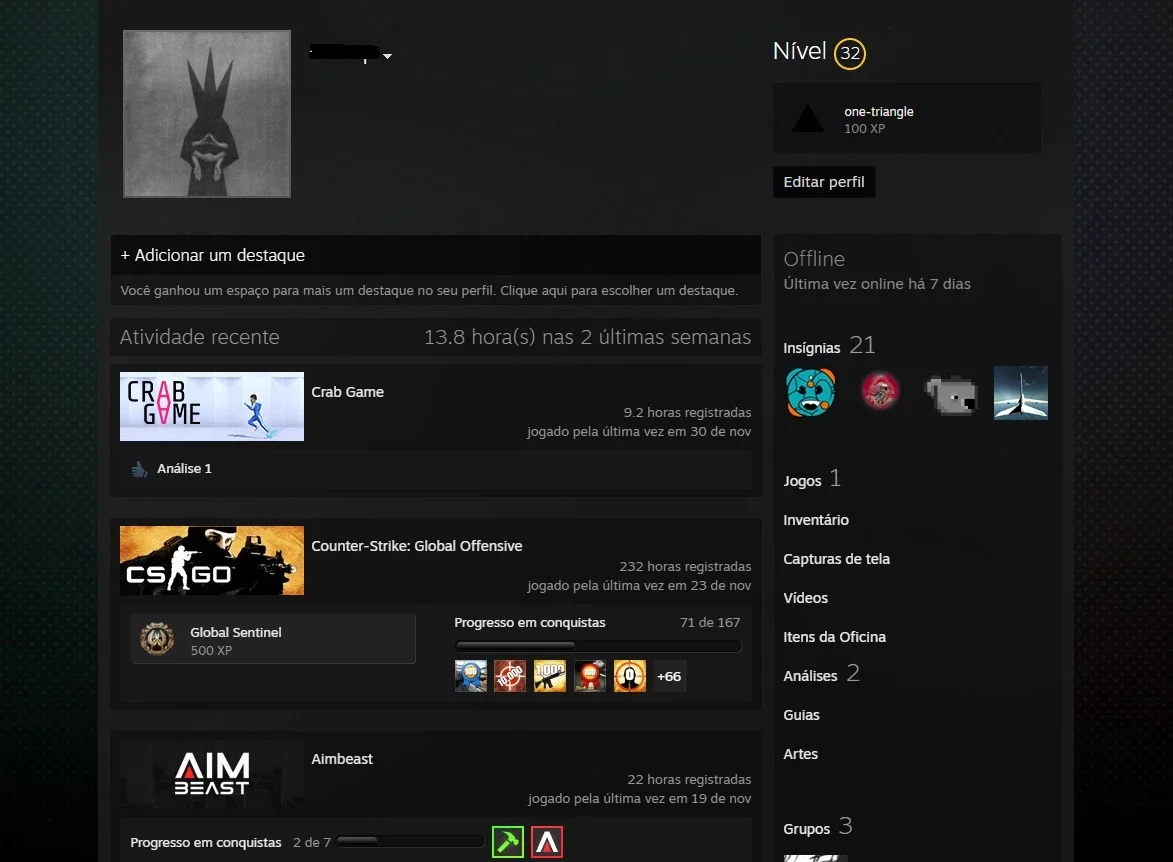1173x862 pixels.
Task: Open Progresso em conquistas for CS:GO
Action: 530,623
